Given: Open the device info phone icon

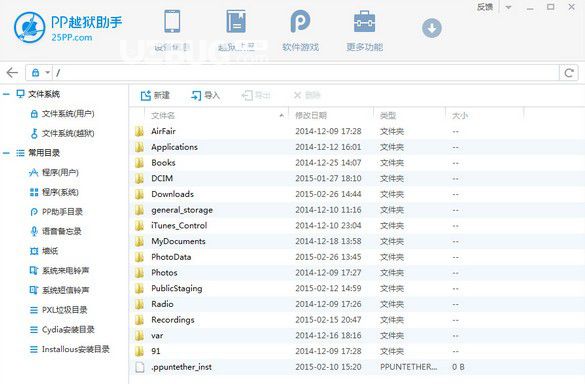Looking at the screenshot, I should tap(172, 22).
